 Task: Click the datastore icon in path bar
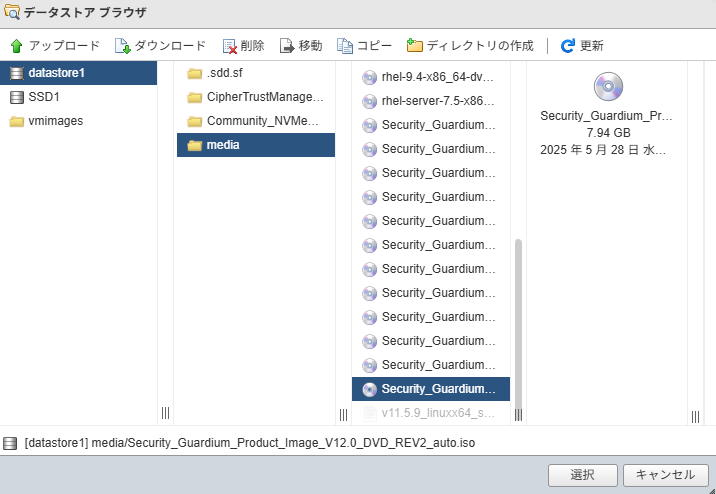click(x=10, y=443)
